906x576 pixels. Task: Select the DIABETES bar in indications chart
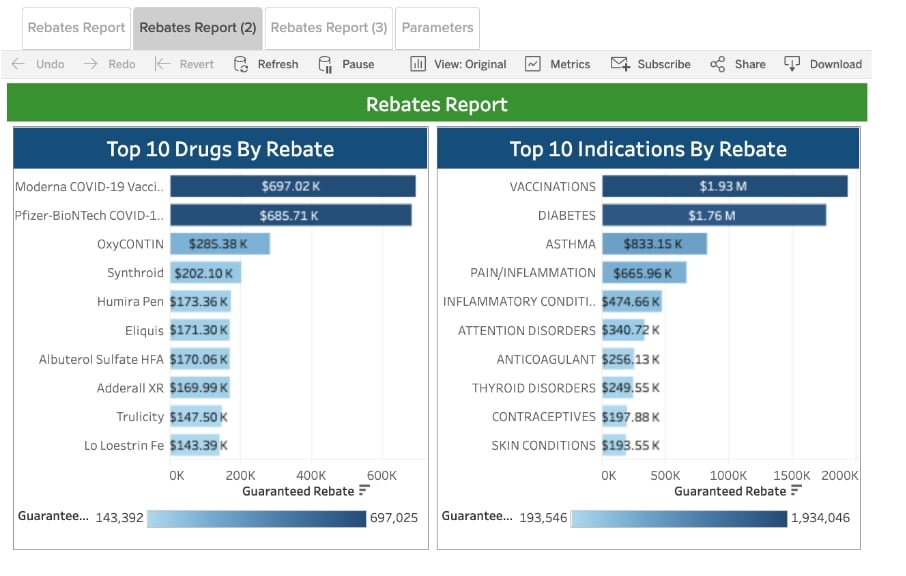tap(713, 216)
